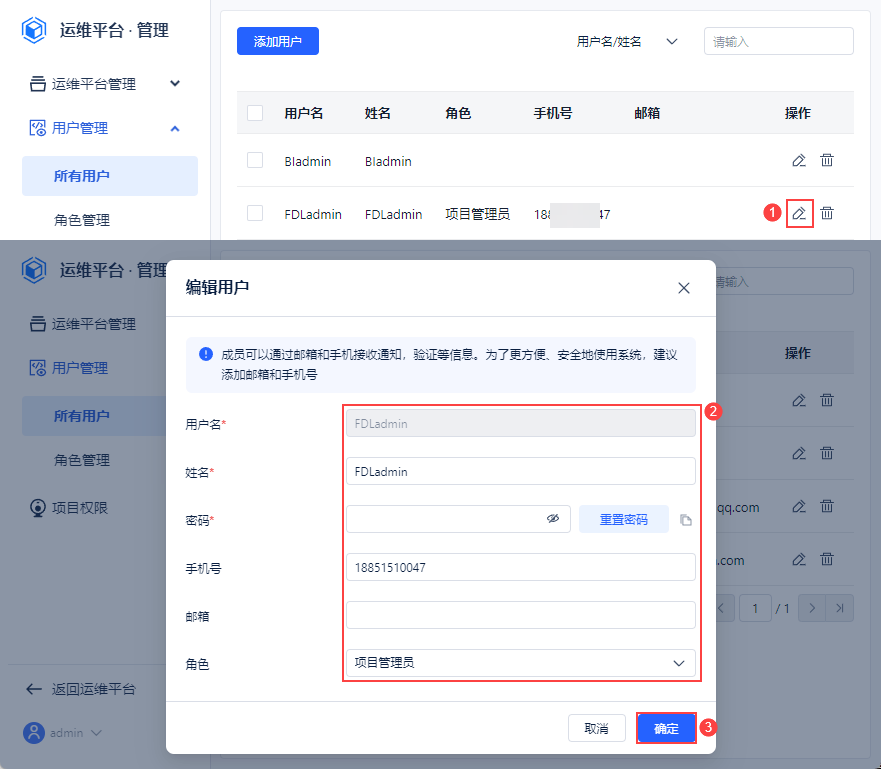
Task: Click the trash delete icon in the BIadmin row
Action: 827,160
